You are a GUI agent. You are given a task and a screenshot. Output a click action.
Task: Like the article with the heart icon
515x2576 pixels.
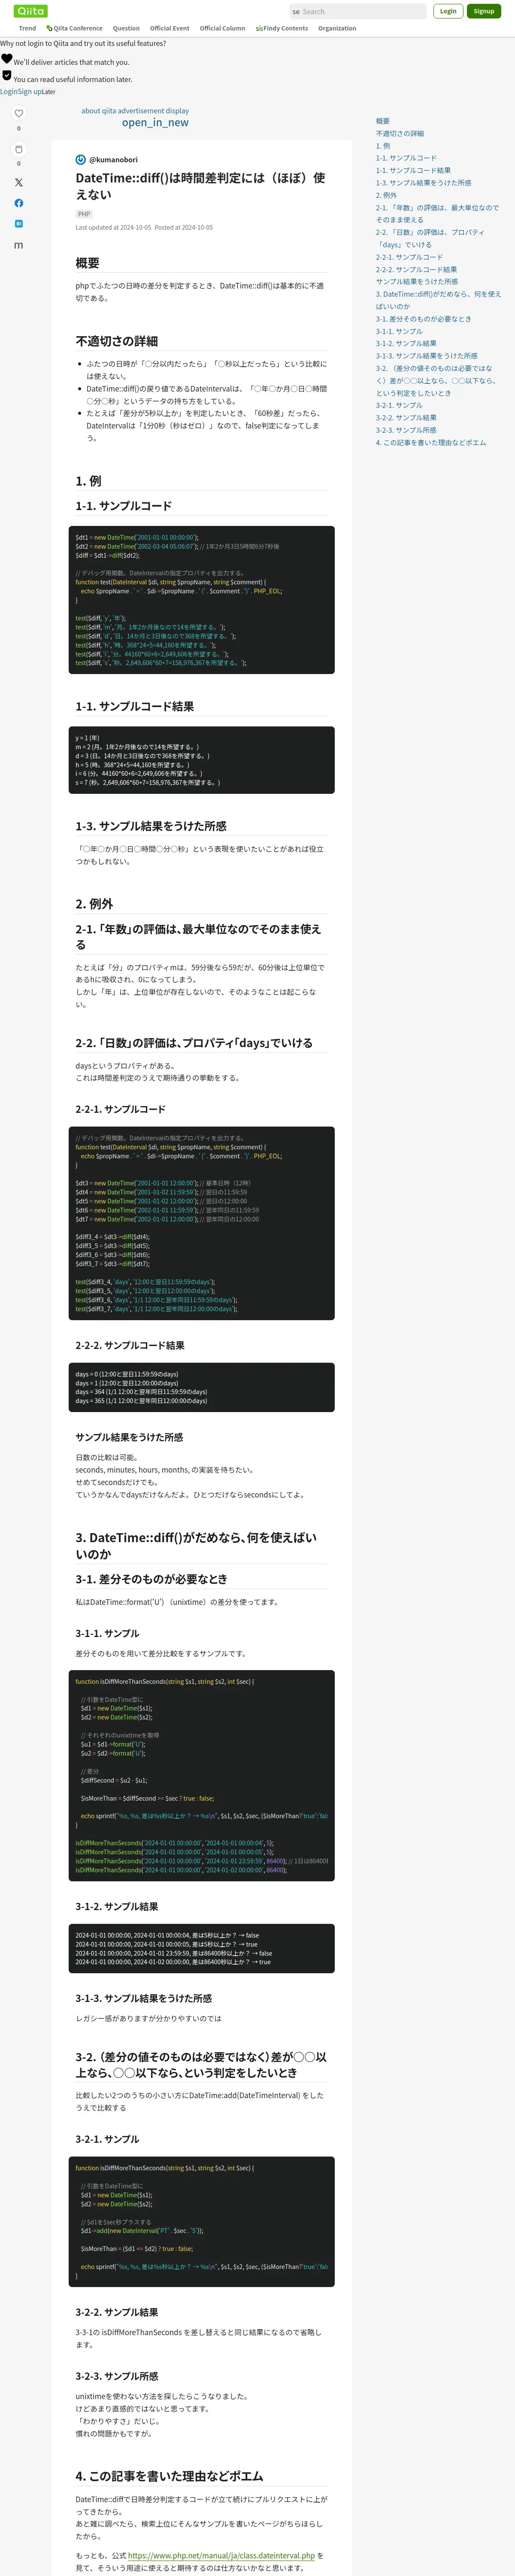18,113
